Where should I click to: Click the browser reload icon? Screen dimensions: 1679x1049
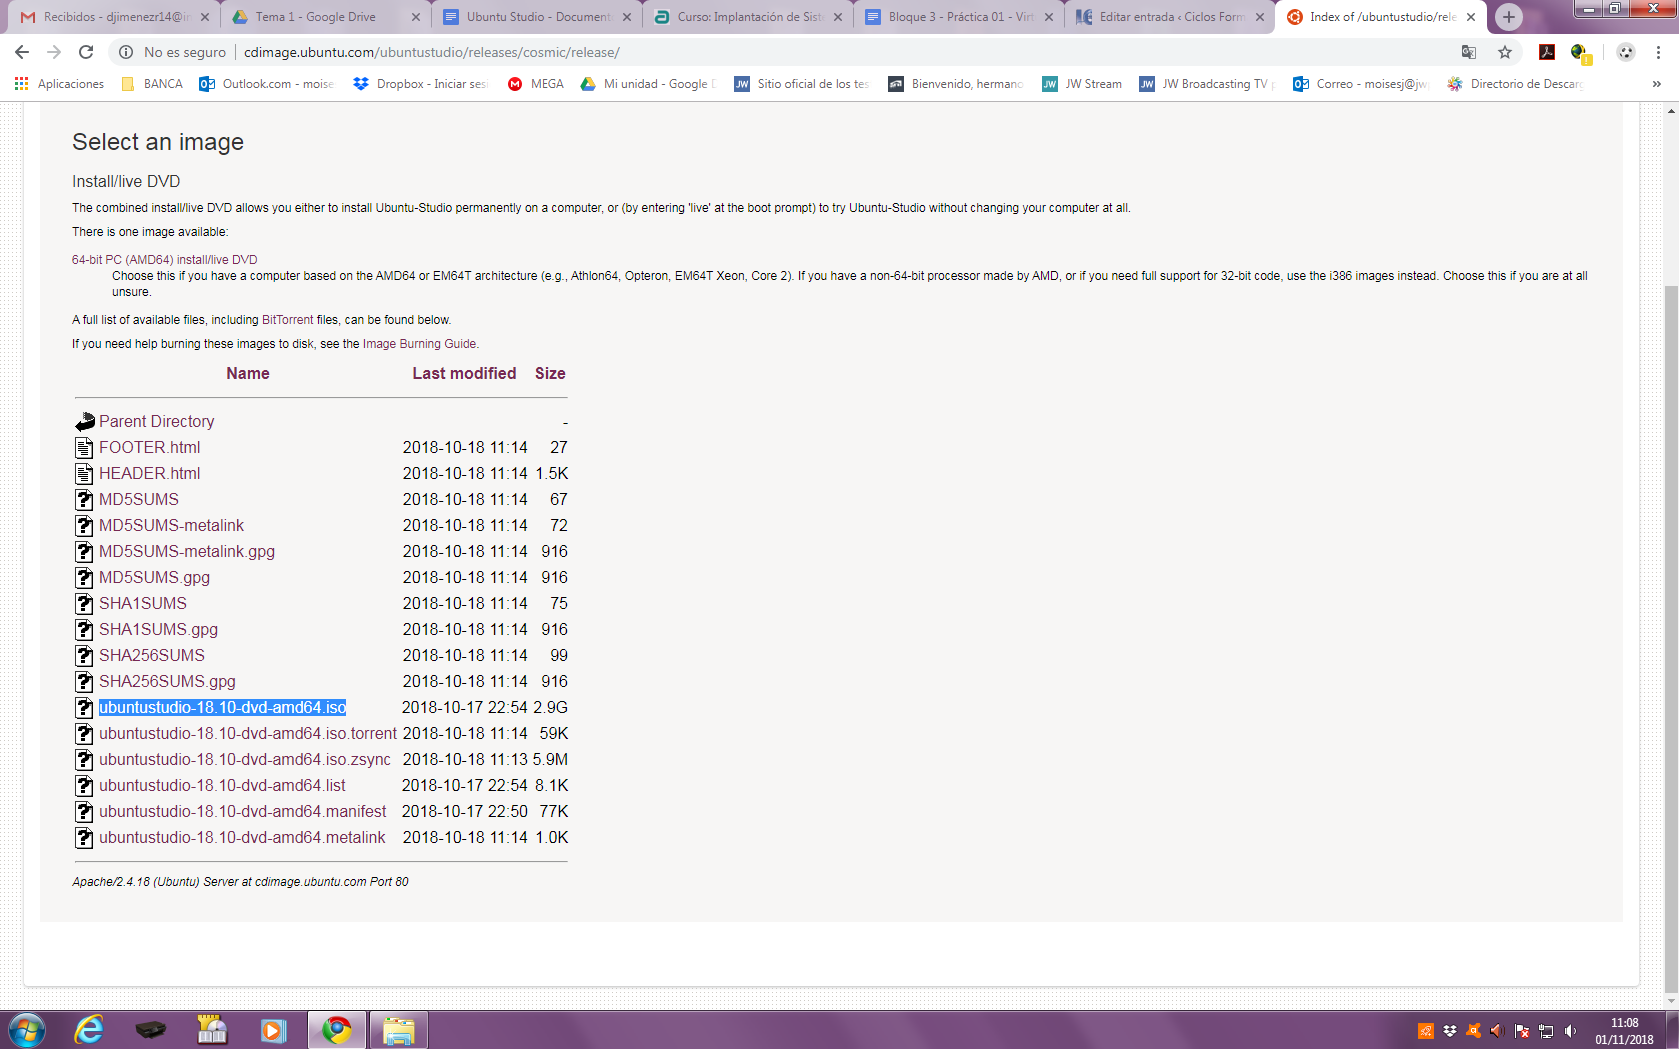[x=86, y=52]
